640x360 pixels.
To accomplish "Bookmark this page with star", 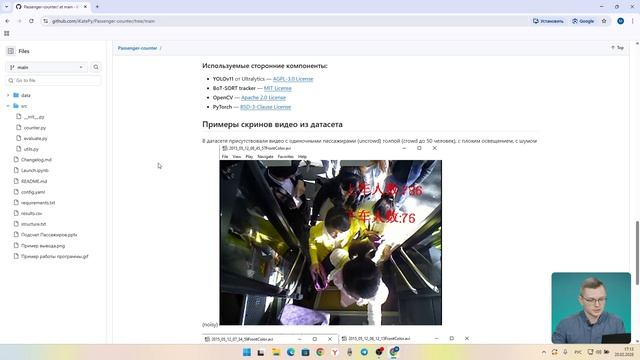I will coord(604,21).
